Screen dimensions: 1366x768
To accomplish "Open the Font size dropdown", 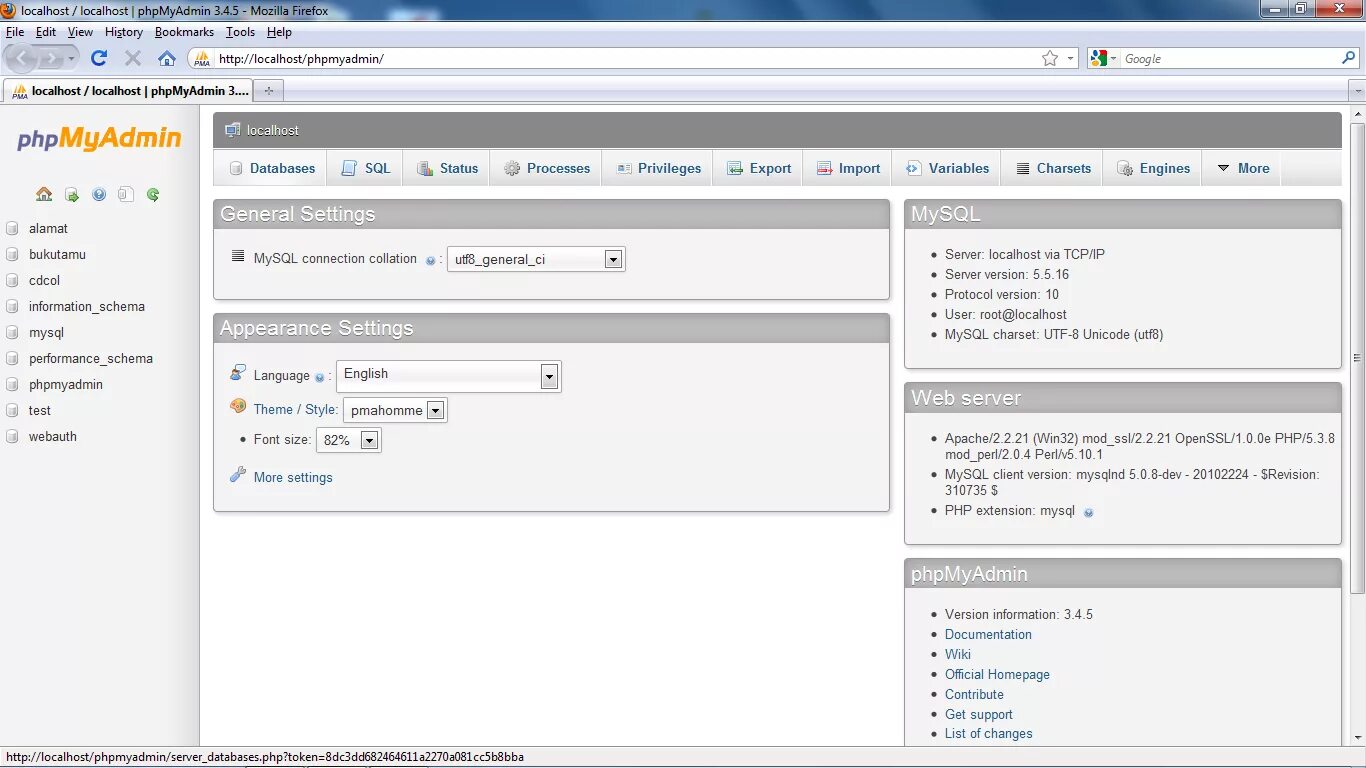I will click(348, 440).
